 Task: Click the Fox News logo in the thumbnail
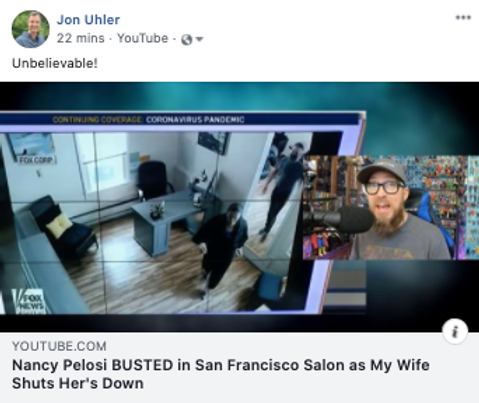pos(28,301)
